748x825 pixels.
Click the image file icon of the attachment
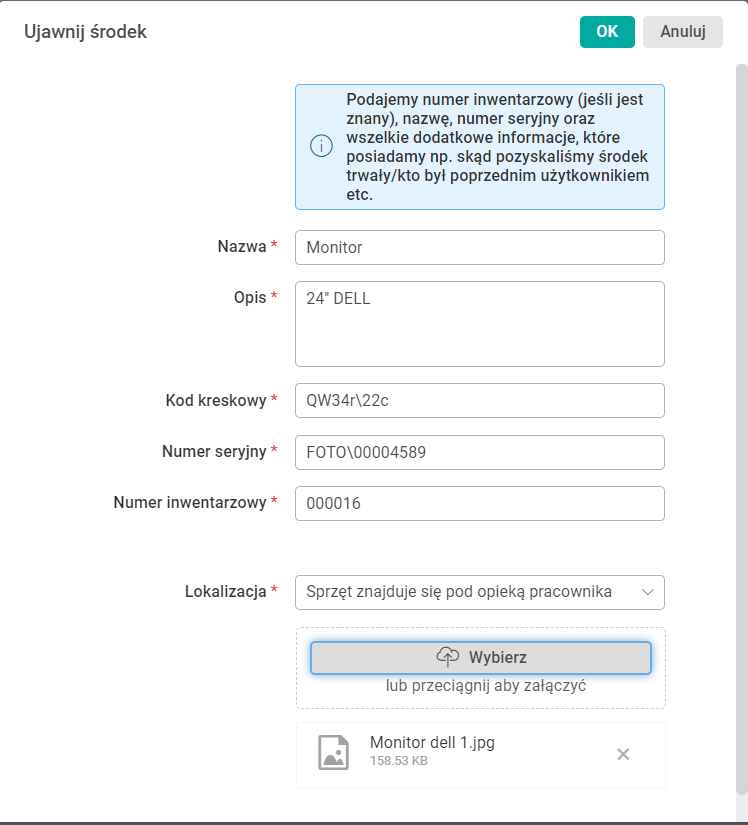333,753
